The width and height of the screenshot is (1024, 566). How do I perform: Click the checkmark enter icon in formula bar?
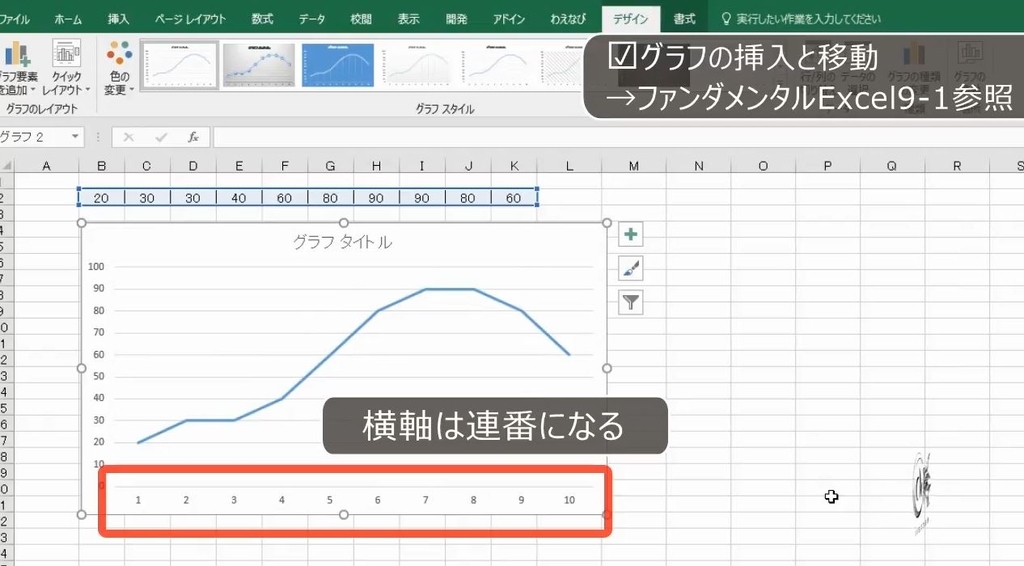pos(161,137)
